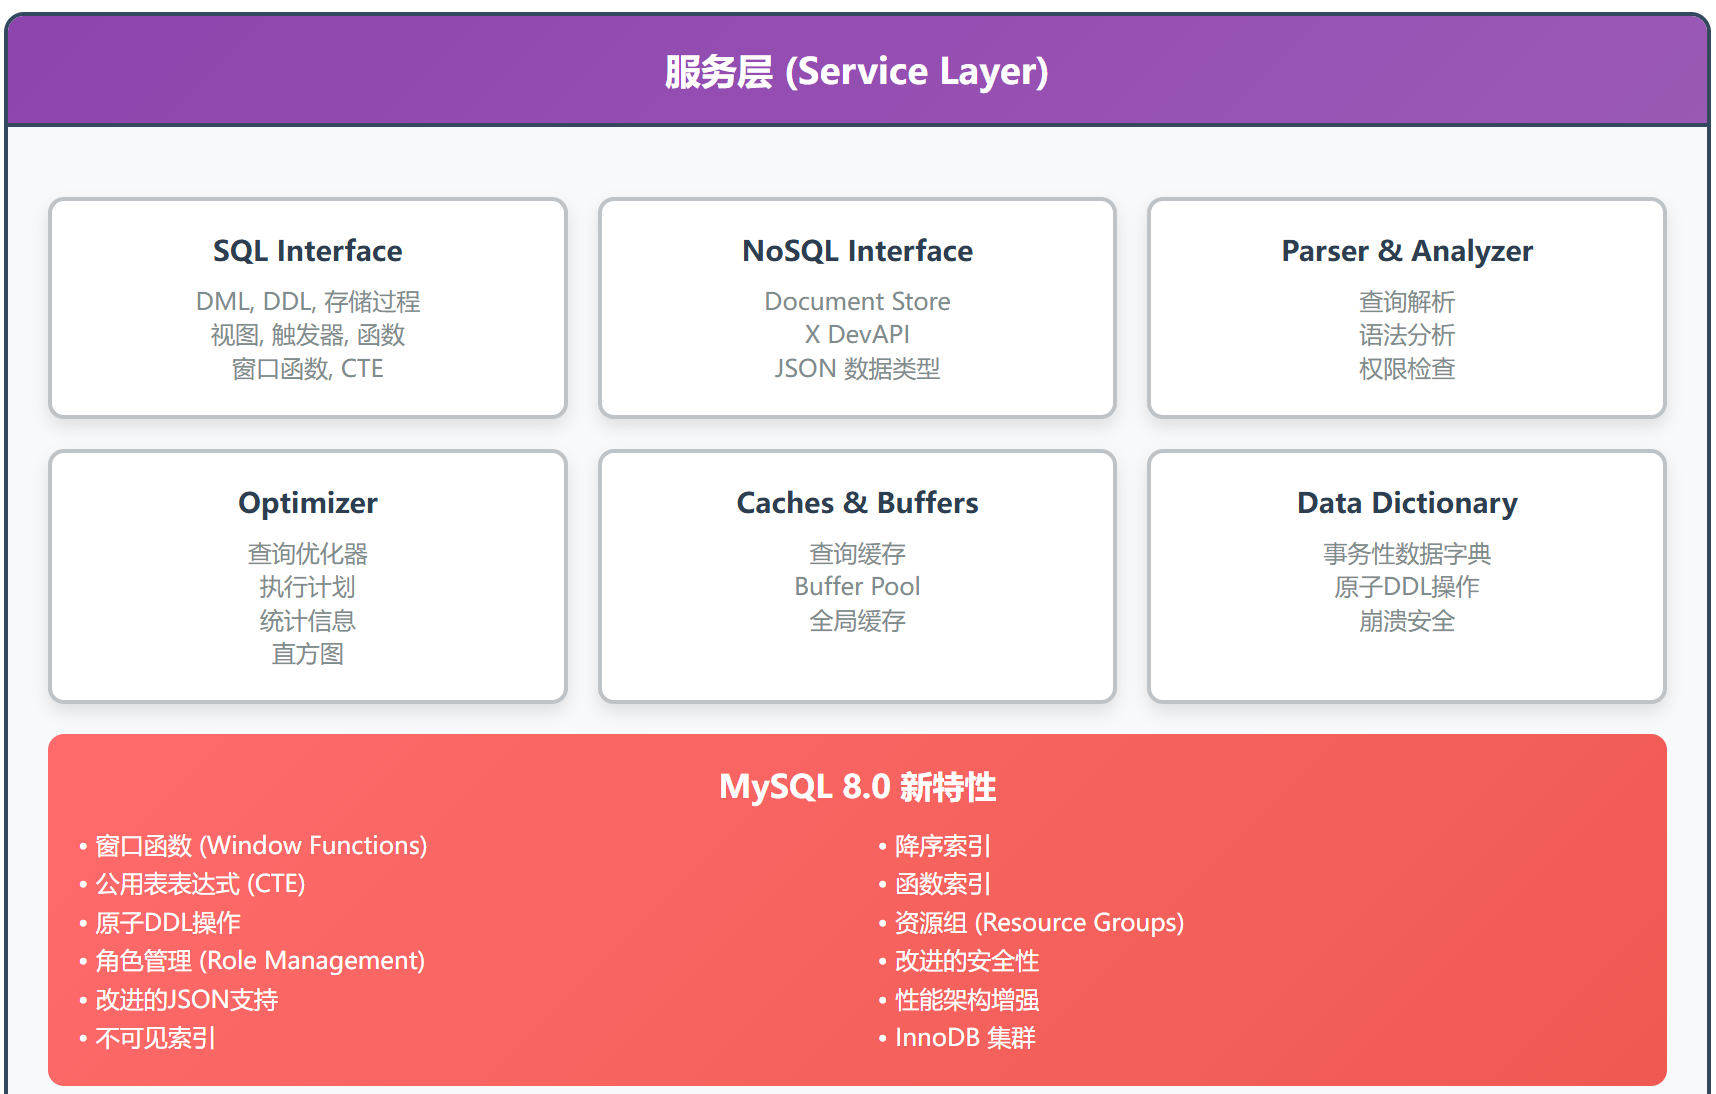Click '资源组 (Resource Groups)' bullet

[x=1031, y=923]
